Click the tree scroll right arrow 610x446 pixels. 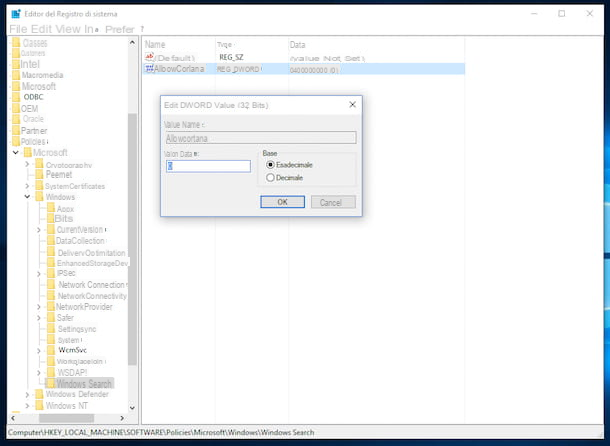coord(122,418)
